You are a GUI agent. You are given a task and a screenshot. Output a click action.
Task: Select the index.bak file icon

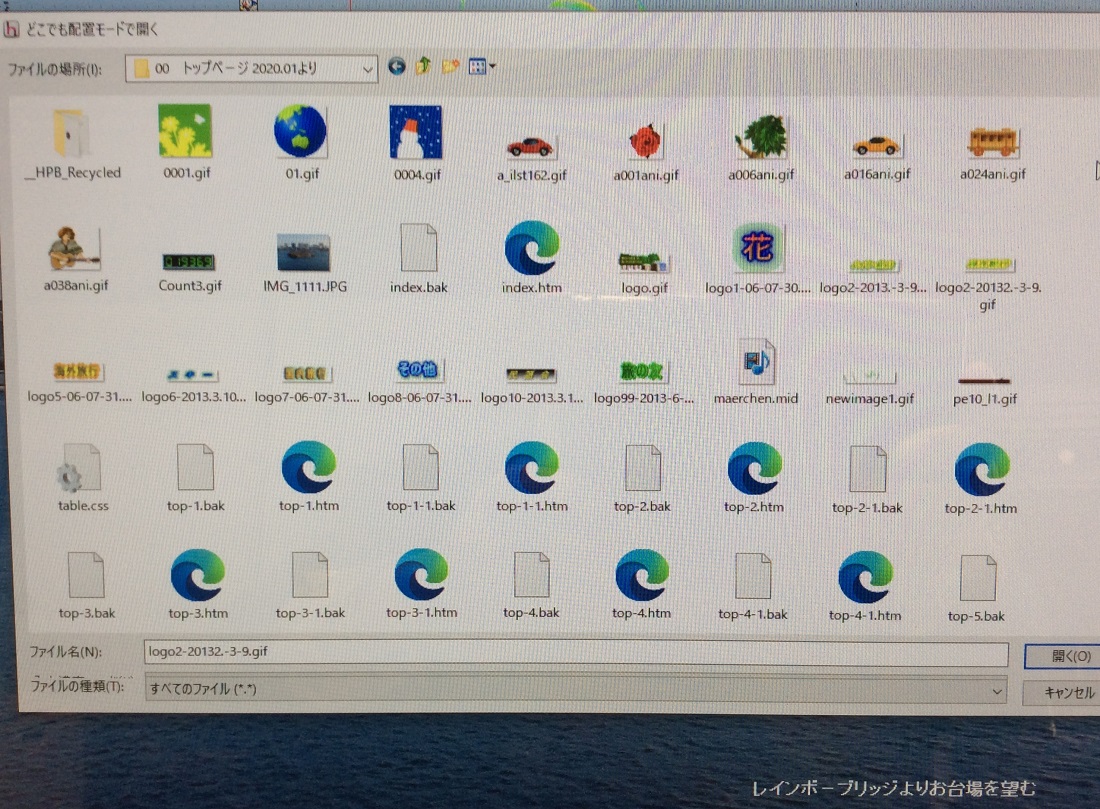(419, 248)
